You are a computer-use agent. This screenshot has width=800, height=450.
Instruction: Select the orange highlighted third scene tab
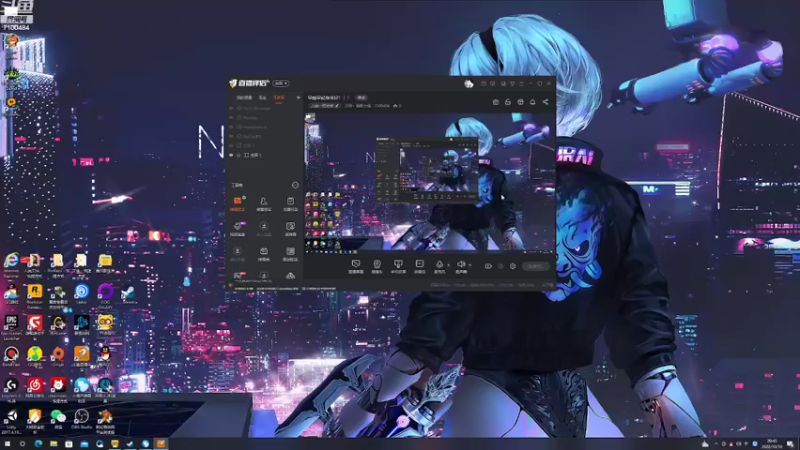tap(279, 97)
